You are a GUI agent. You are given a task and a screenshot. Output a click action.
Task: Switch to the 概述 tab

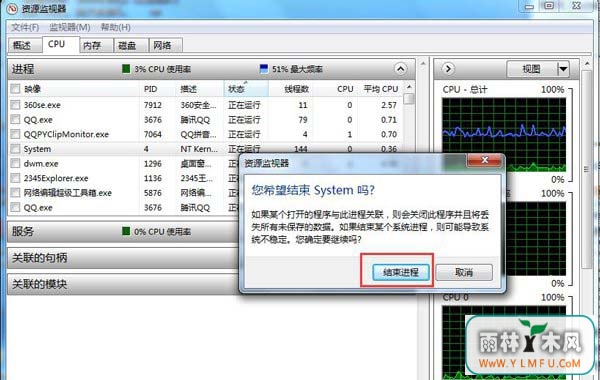coord(24,46)
